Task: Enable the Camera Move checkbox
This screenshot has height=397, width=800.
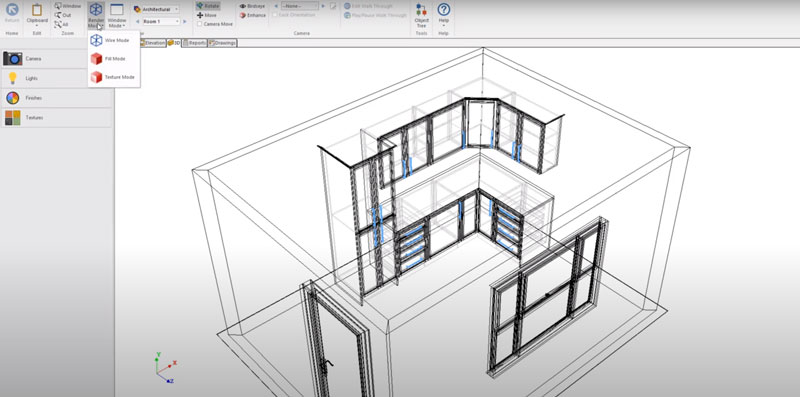Action: [199, 24]
